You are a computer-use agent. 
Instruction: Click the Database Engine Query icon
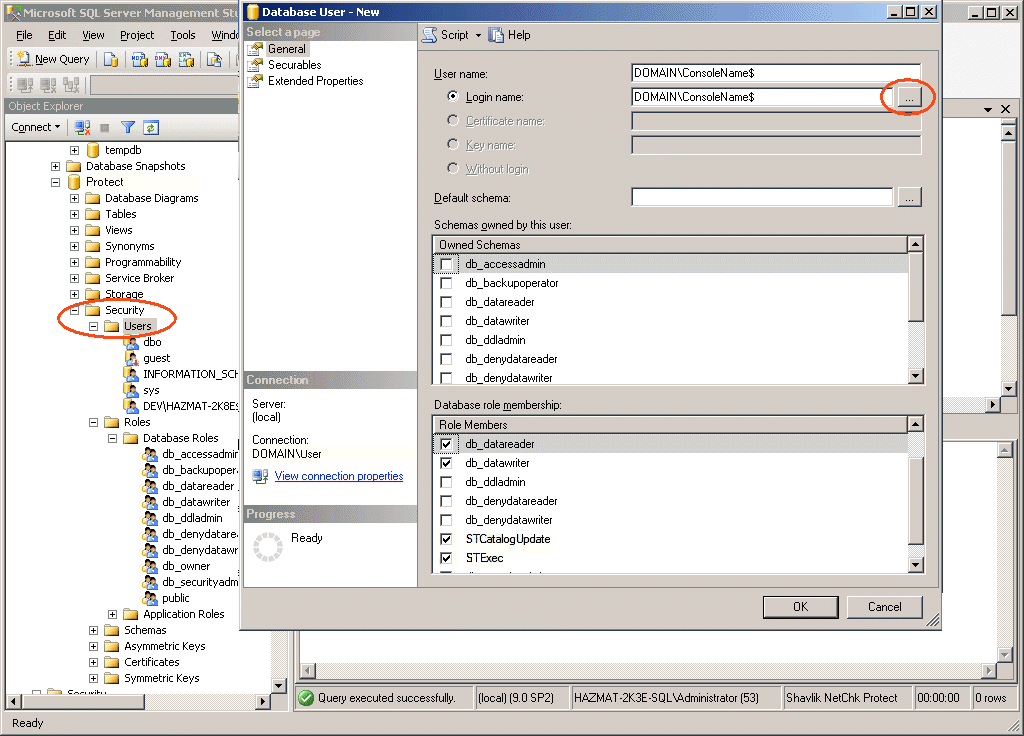pos(111,59)
